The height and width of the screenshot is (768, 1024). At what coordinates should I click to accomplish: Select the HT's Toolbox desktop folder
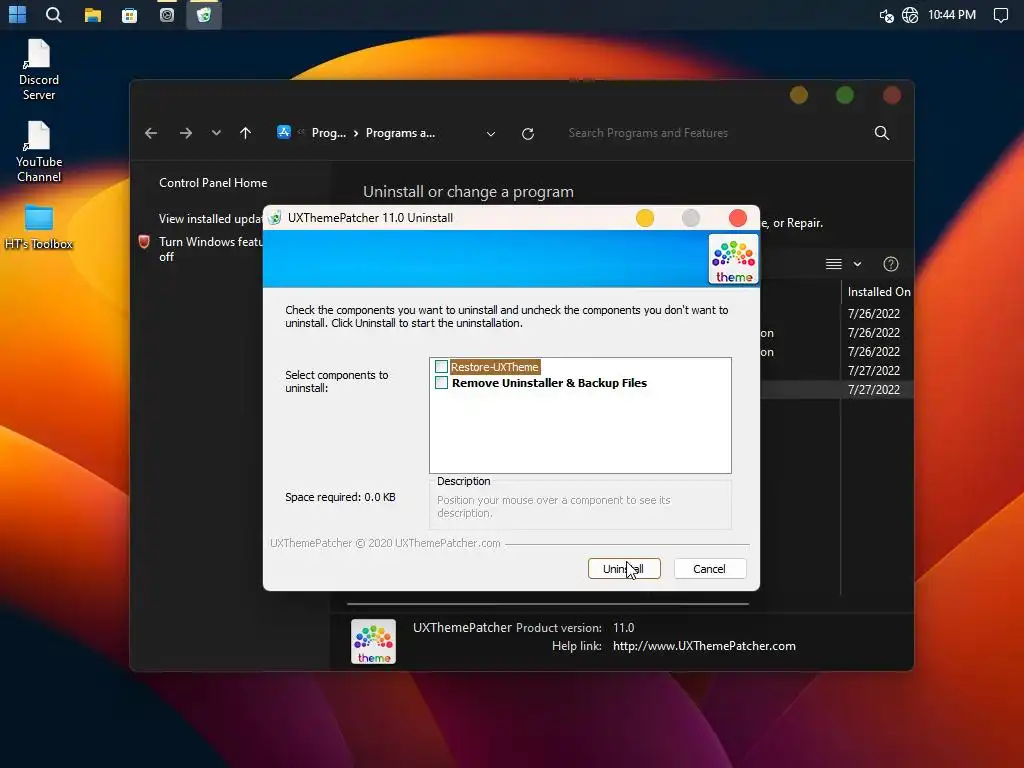39,227
